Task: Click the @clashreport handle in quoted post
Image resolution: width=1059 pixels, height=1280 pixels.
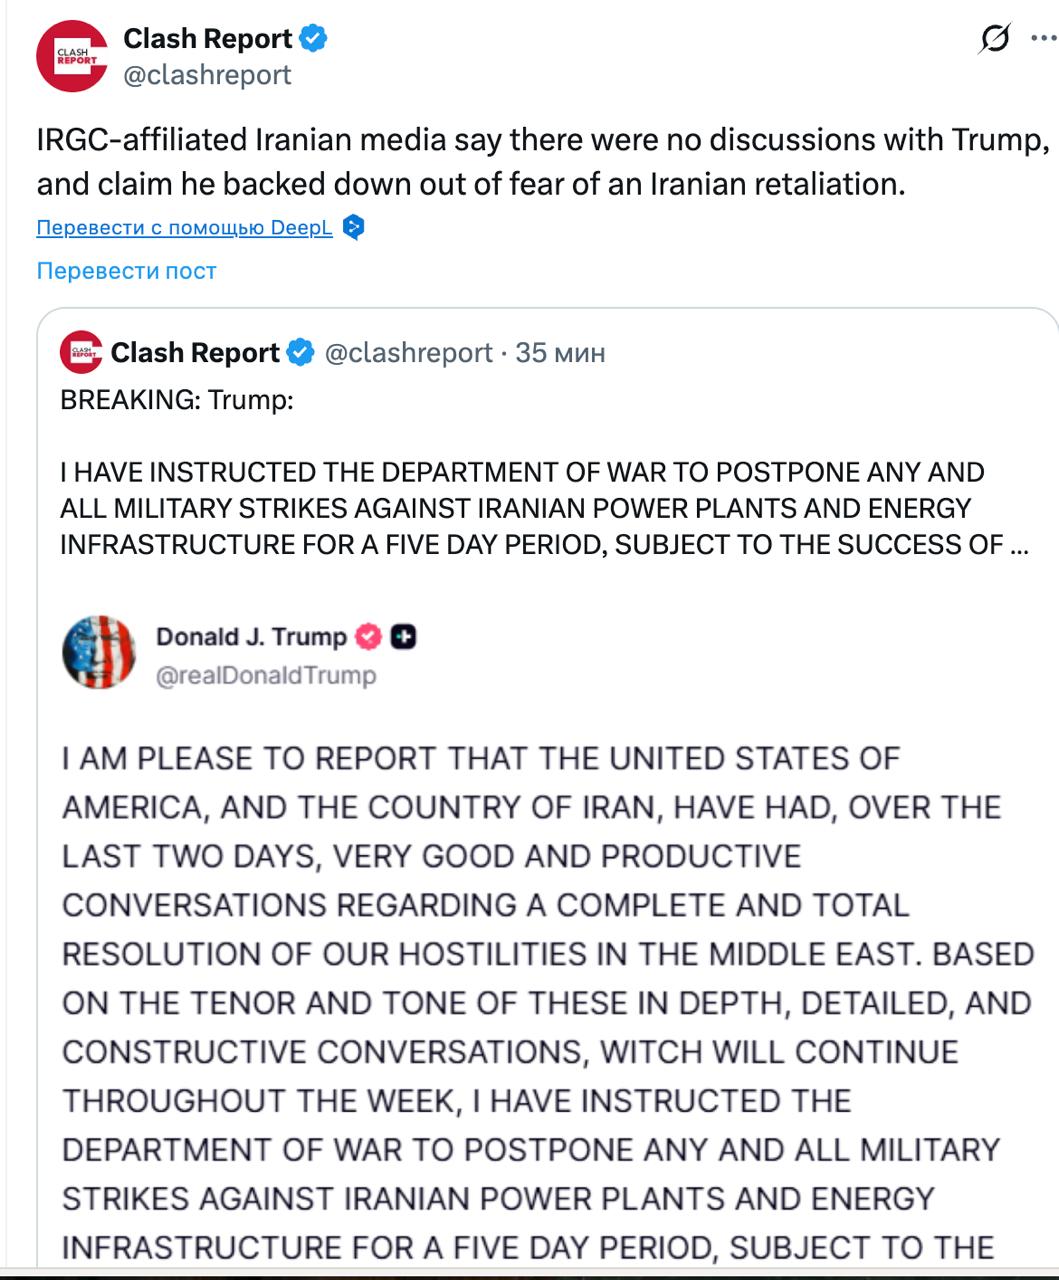Action: (x=409, y=352)
